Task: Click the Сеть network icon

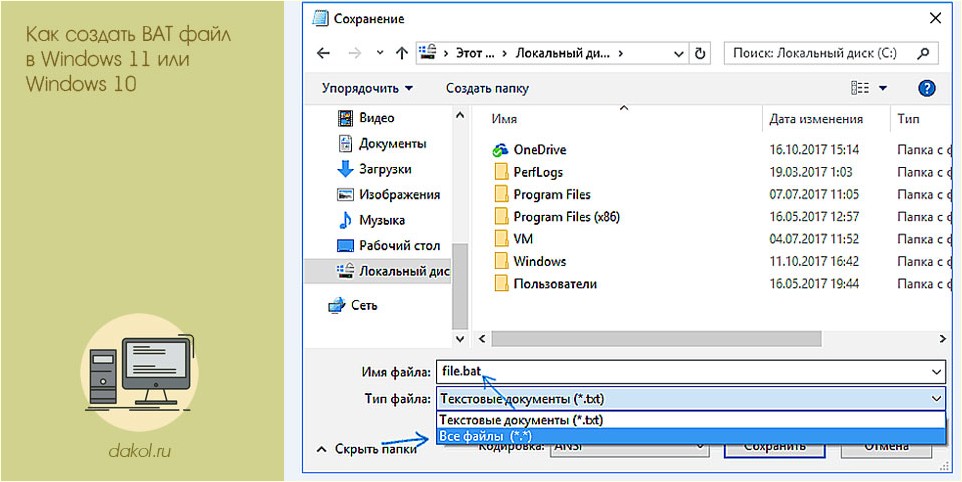Action: coord(336,305)
